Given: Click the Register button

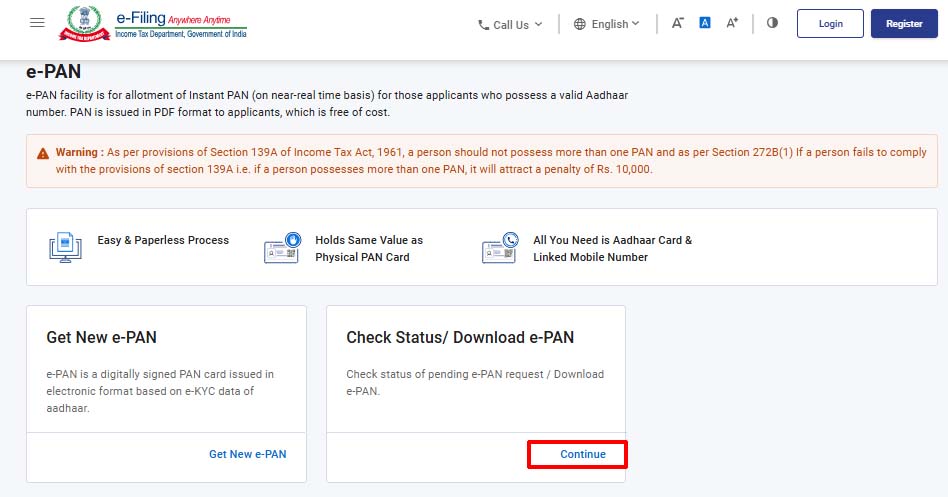Looking at the screenshot, I should click(x=904, y=24).
